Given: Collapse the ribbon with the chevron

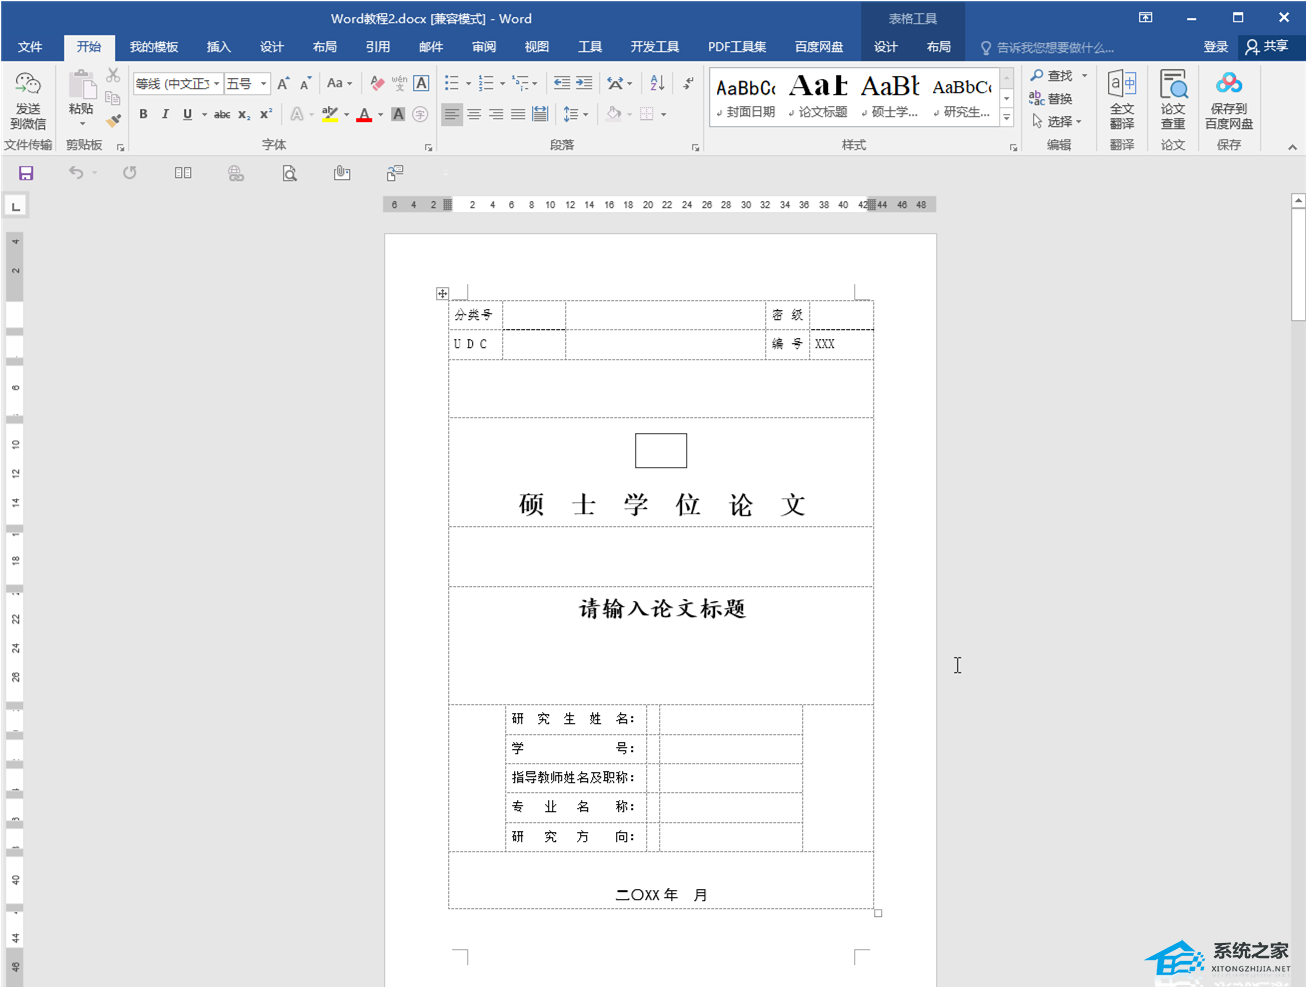Looking at the screenshot, I should point(1292,147).
